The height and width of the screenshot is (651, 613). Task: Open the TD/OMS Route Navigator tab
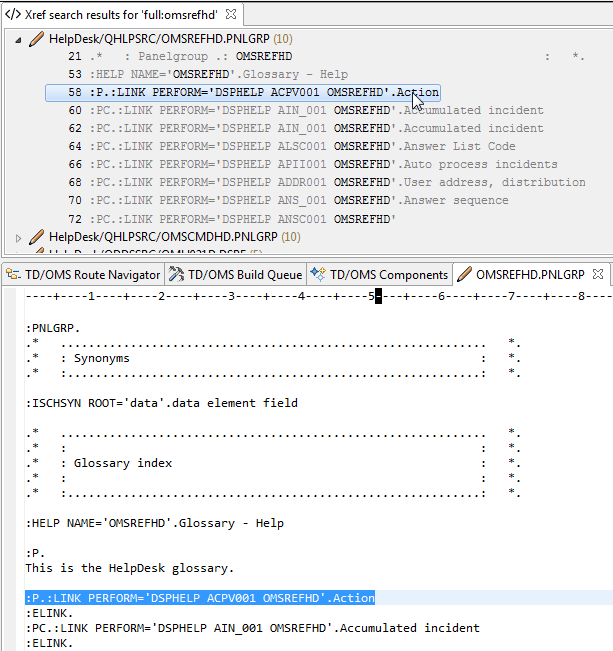pyautogui.click(x=92, y=274)
